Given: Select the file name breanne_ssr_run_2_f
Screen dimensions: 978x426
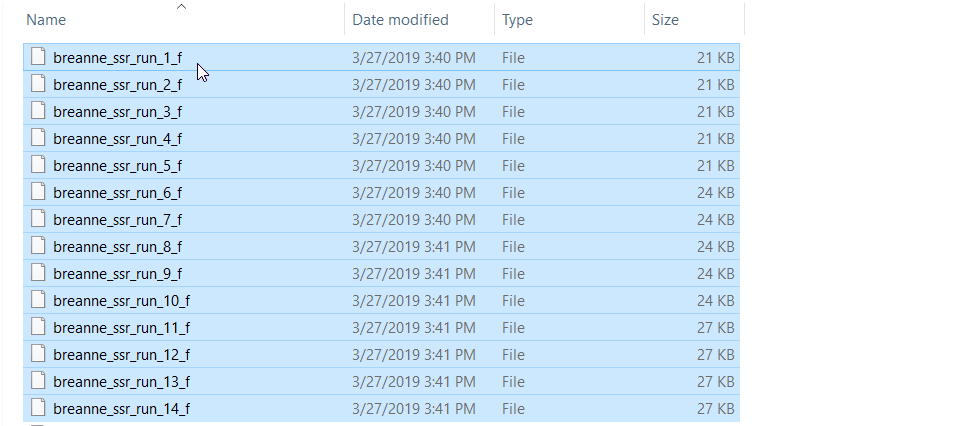Looking at the screenshot, I should click(117, 85).
